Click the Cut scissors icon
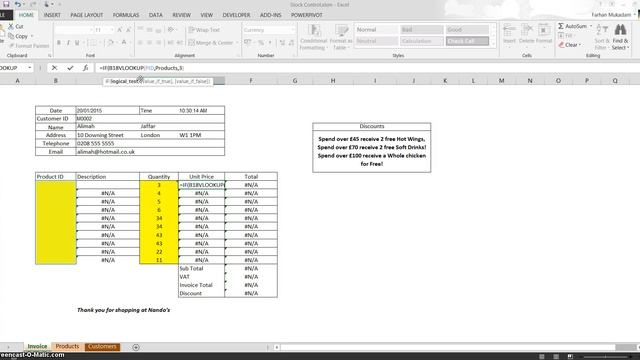 [x=11, y=26]
